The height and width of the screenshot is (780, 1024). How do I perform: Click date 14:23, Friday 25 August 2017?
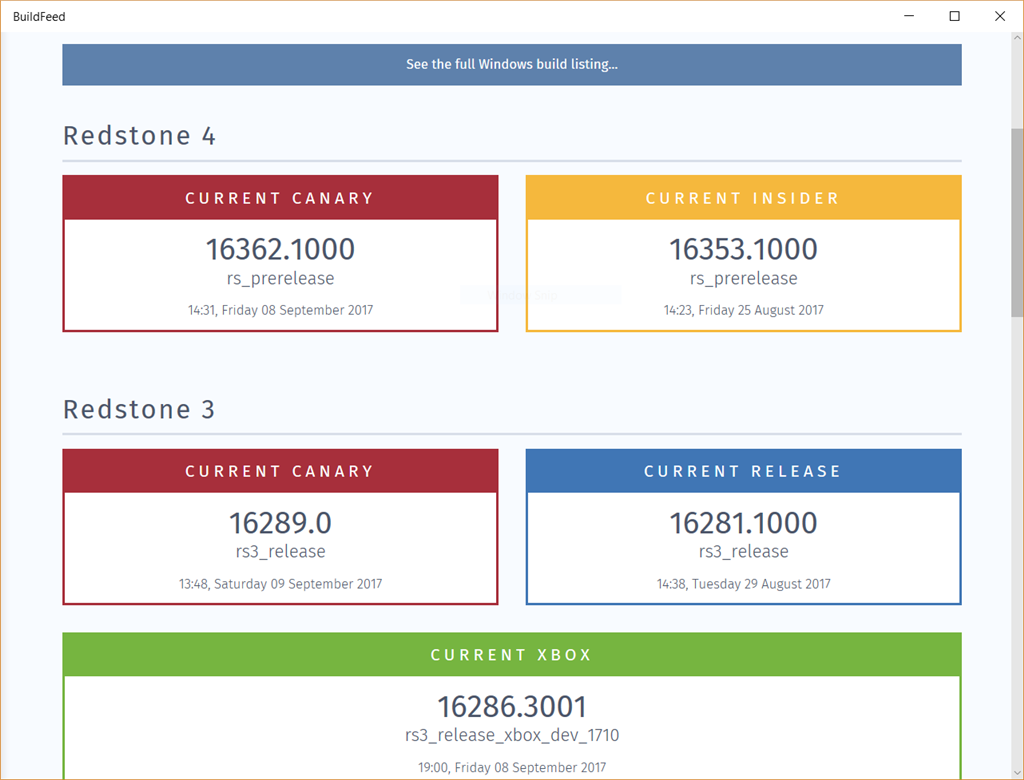click(x=743, y=310)
